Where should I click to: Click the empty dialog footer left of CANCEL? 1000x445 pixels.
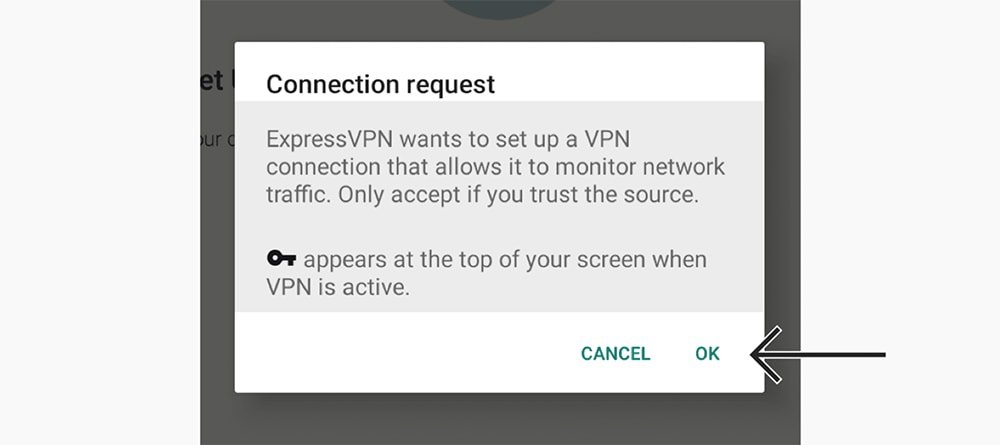(x=402, y=354)
